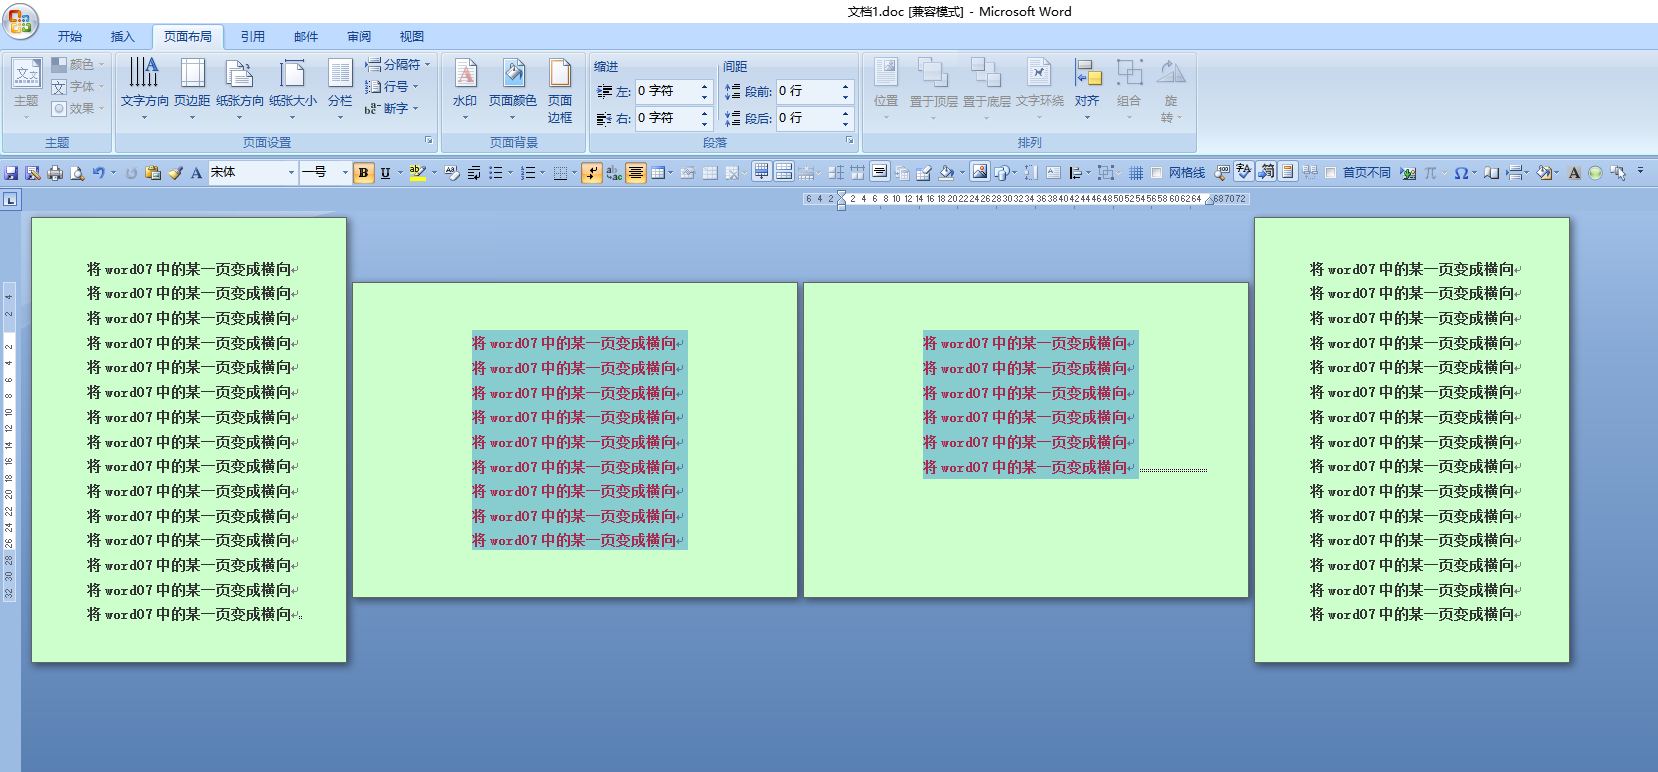The image size is (1658, 772).
Task: Open page setup dialog launcher
Action: pos(429,141)
